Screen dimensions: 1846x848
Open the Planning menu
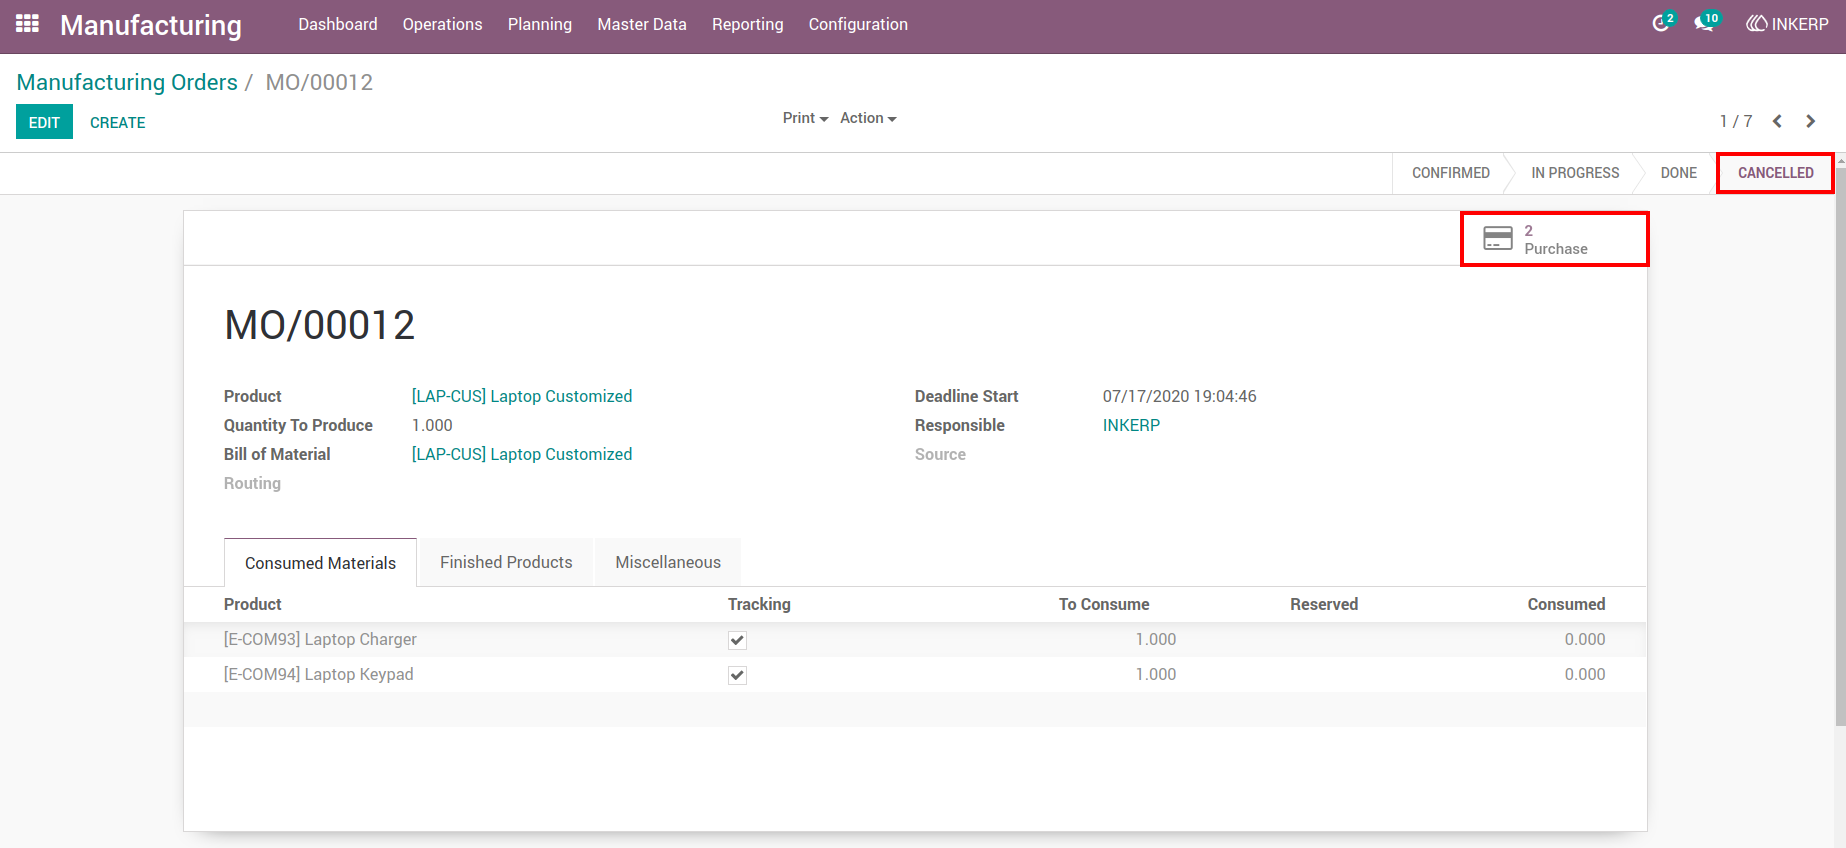pyautogui.click(x=540, y=24)
